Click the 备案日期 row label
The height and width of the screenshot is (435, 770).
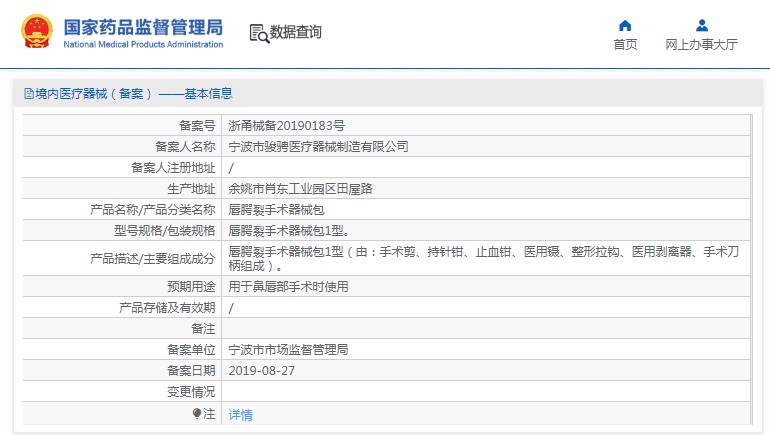coord(192,371)
